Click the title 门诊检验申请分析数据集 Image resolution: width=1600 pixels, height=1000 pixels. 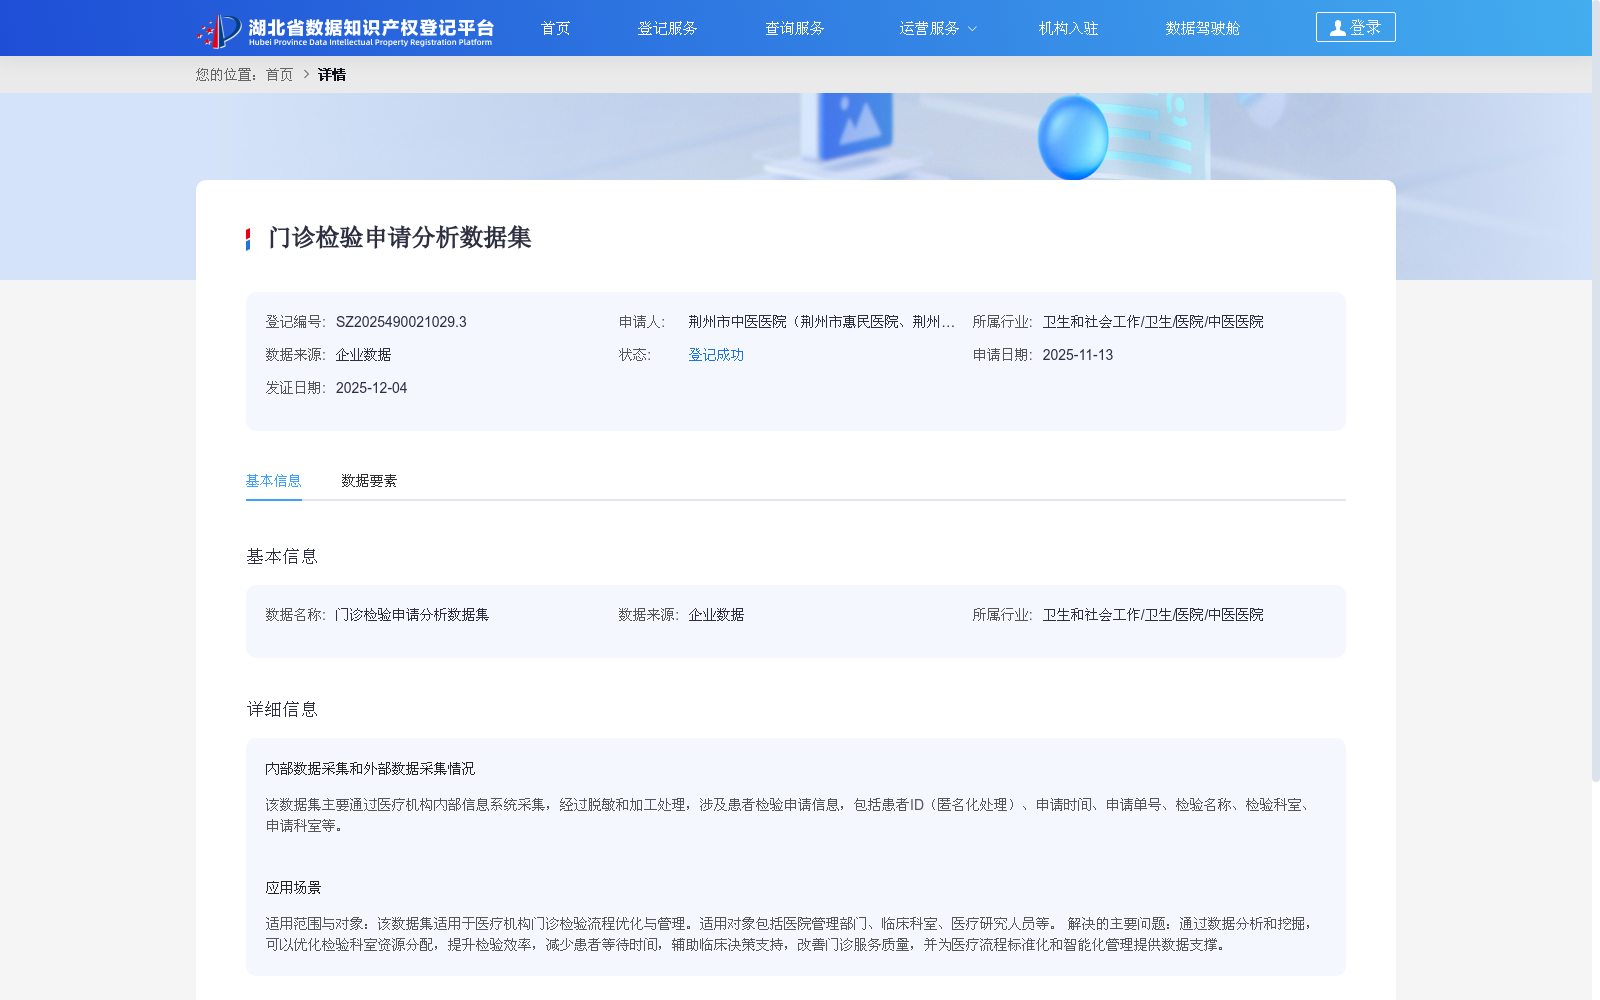400,238
